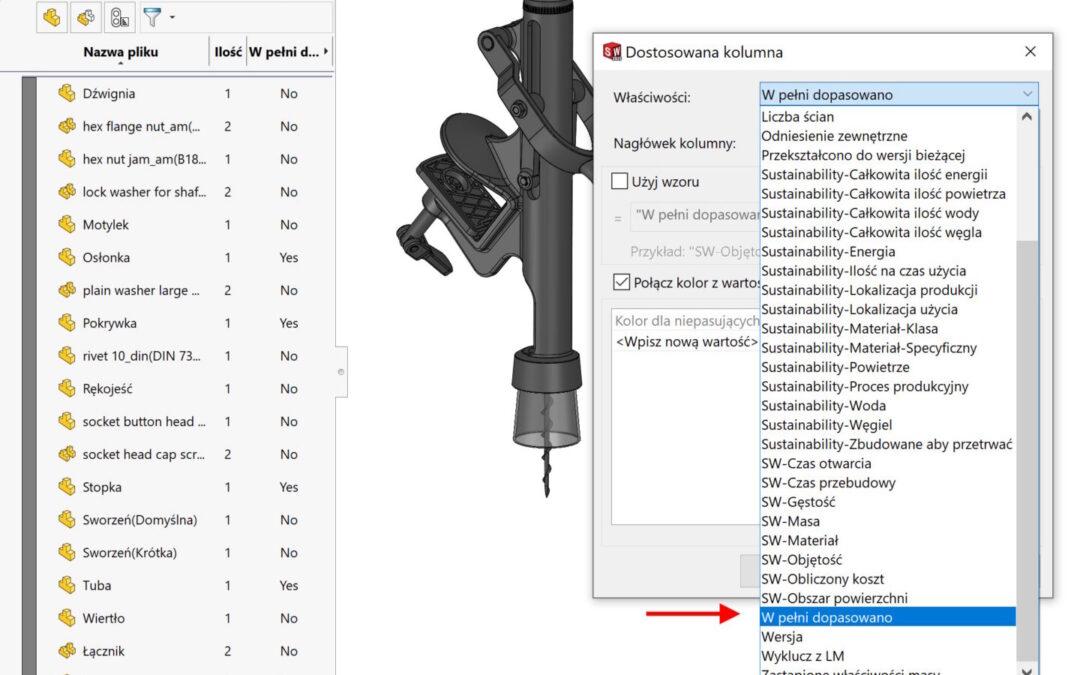Open the filter dropdown arrow
Screen dimensions: 1080x675
pos(172,18)
